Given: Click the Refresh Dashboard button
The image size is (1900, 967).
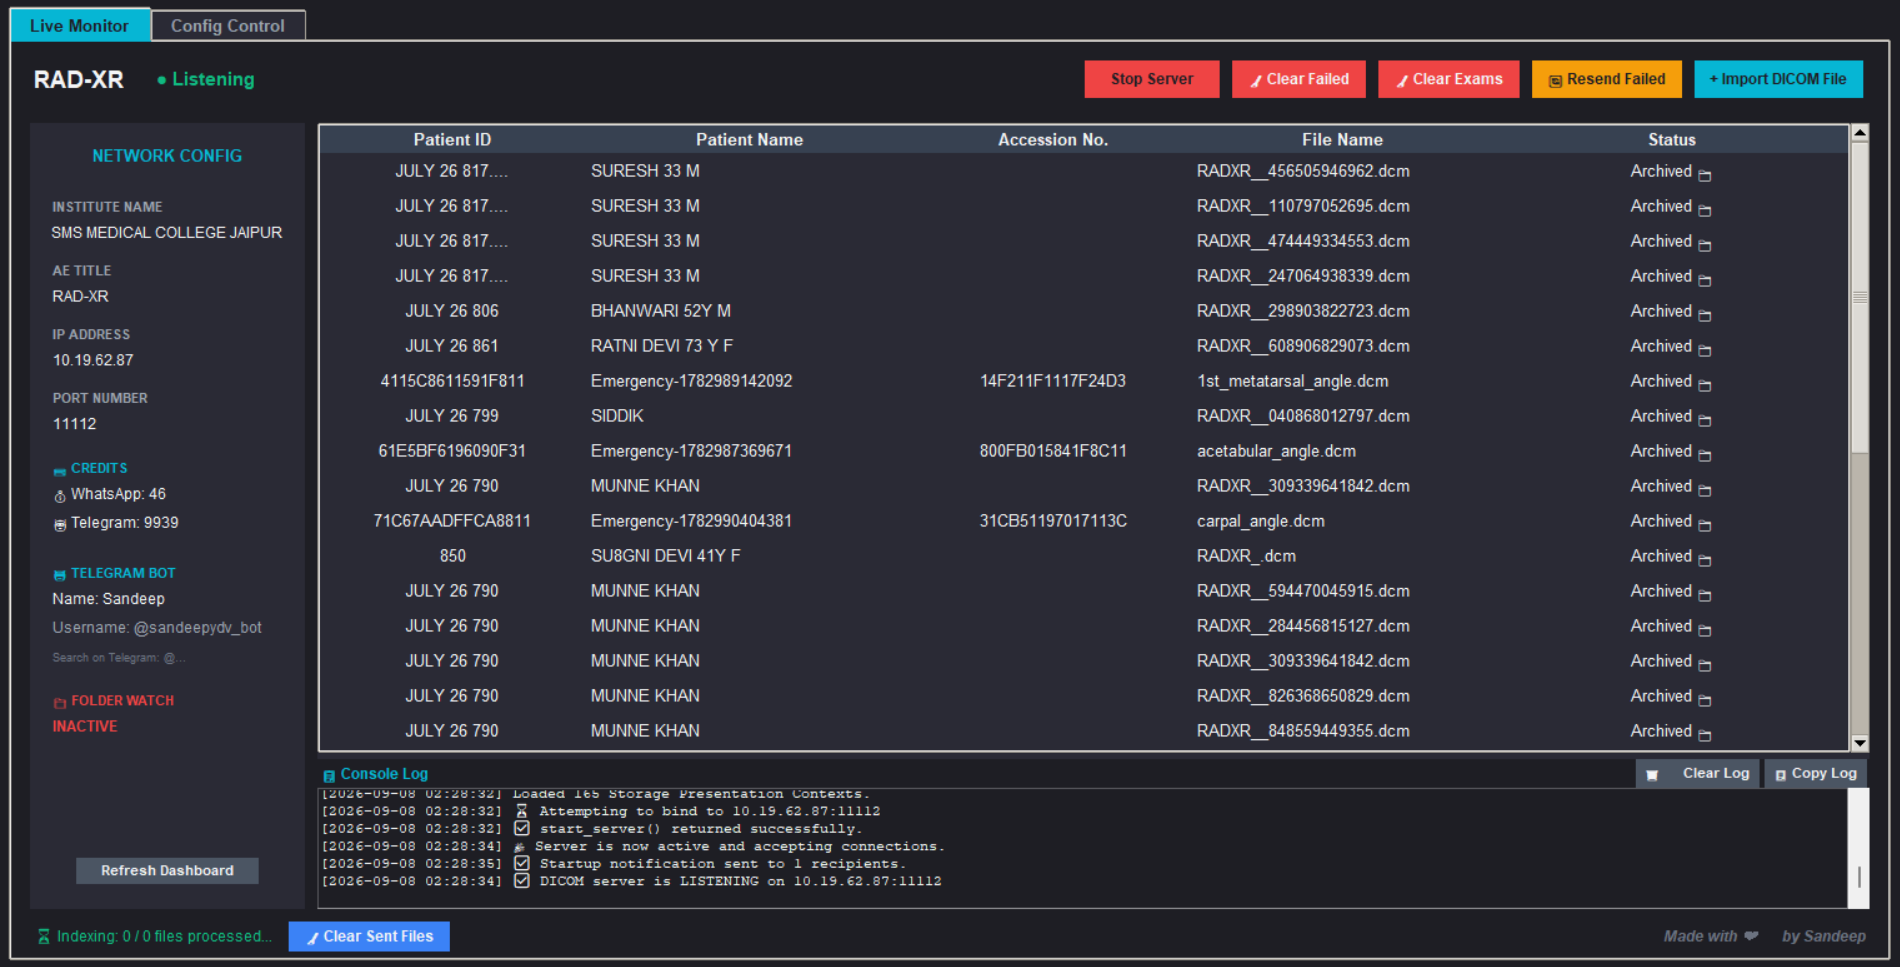Looking at the screenshot, I should click(167, 871).
